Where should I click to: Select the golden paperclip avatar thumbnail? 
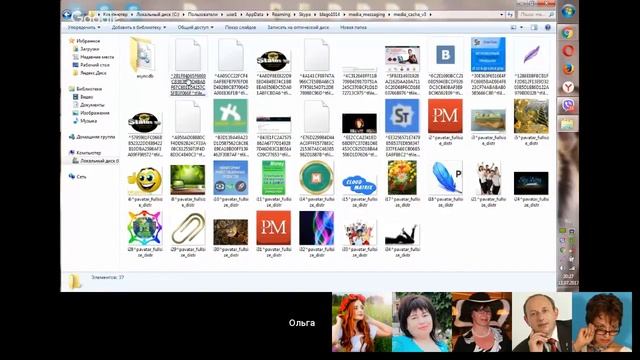coord(188,228)
